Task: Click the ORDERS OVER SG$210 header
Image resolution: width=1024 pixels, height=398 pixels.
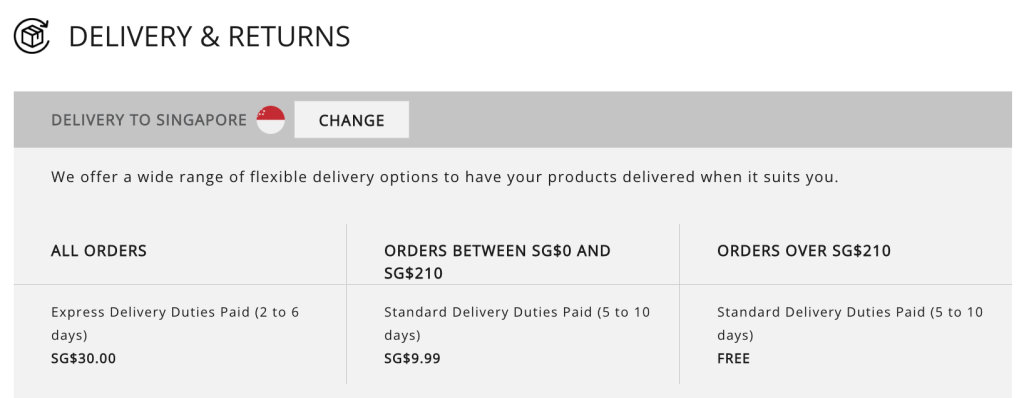Action: 804,251
